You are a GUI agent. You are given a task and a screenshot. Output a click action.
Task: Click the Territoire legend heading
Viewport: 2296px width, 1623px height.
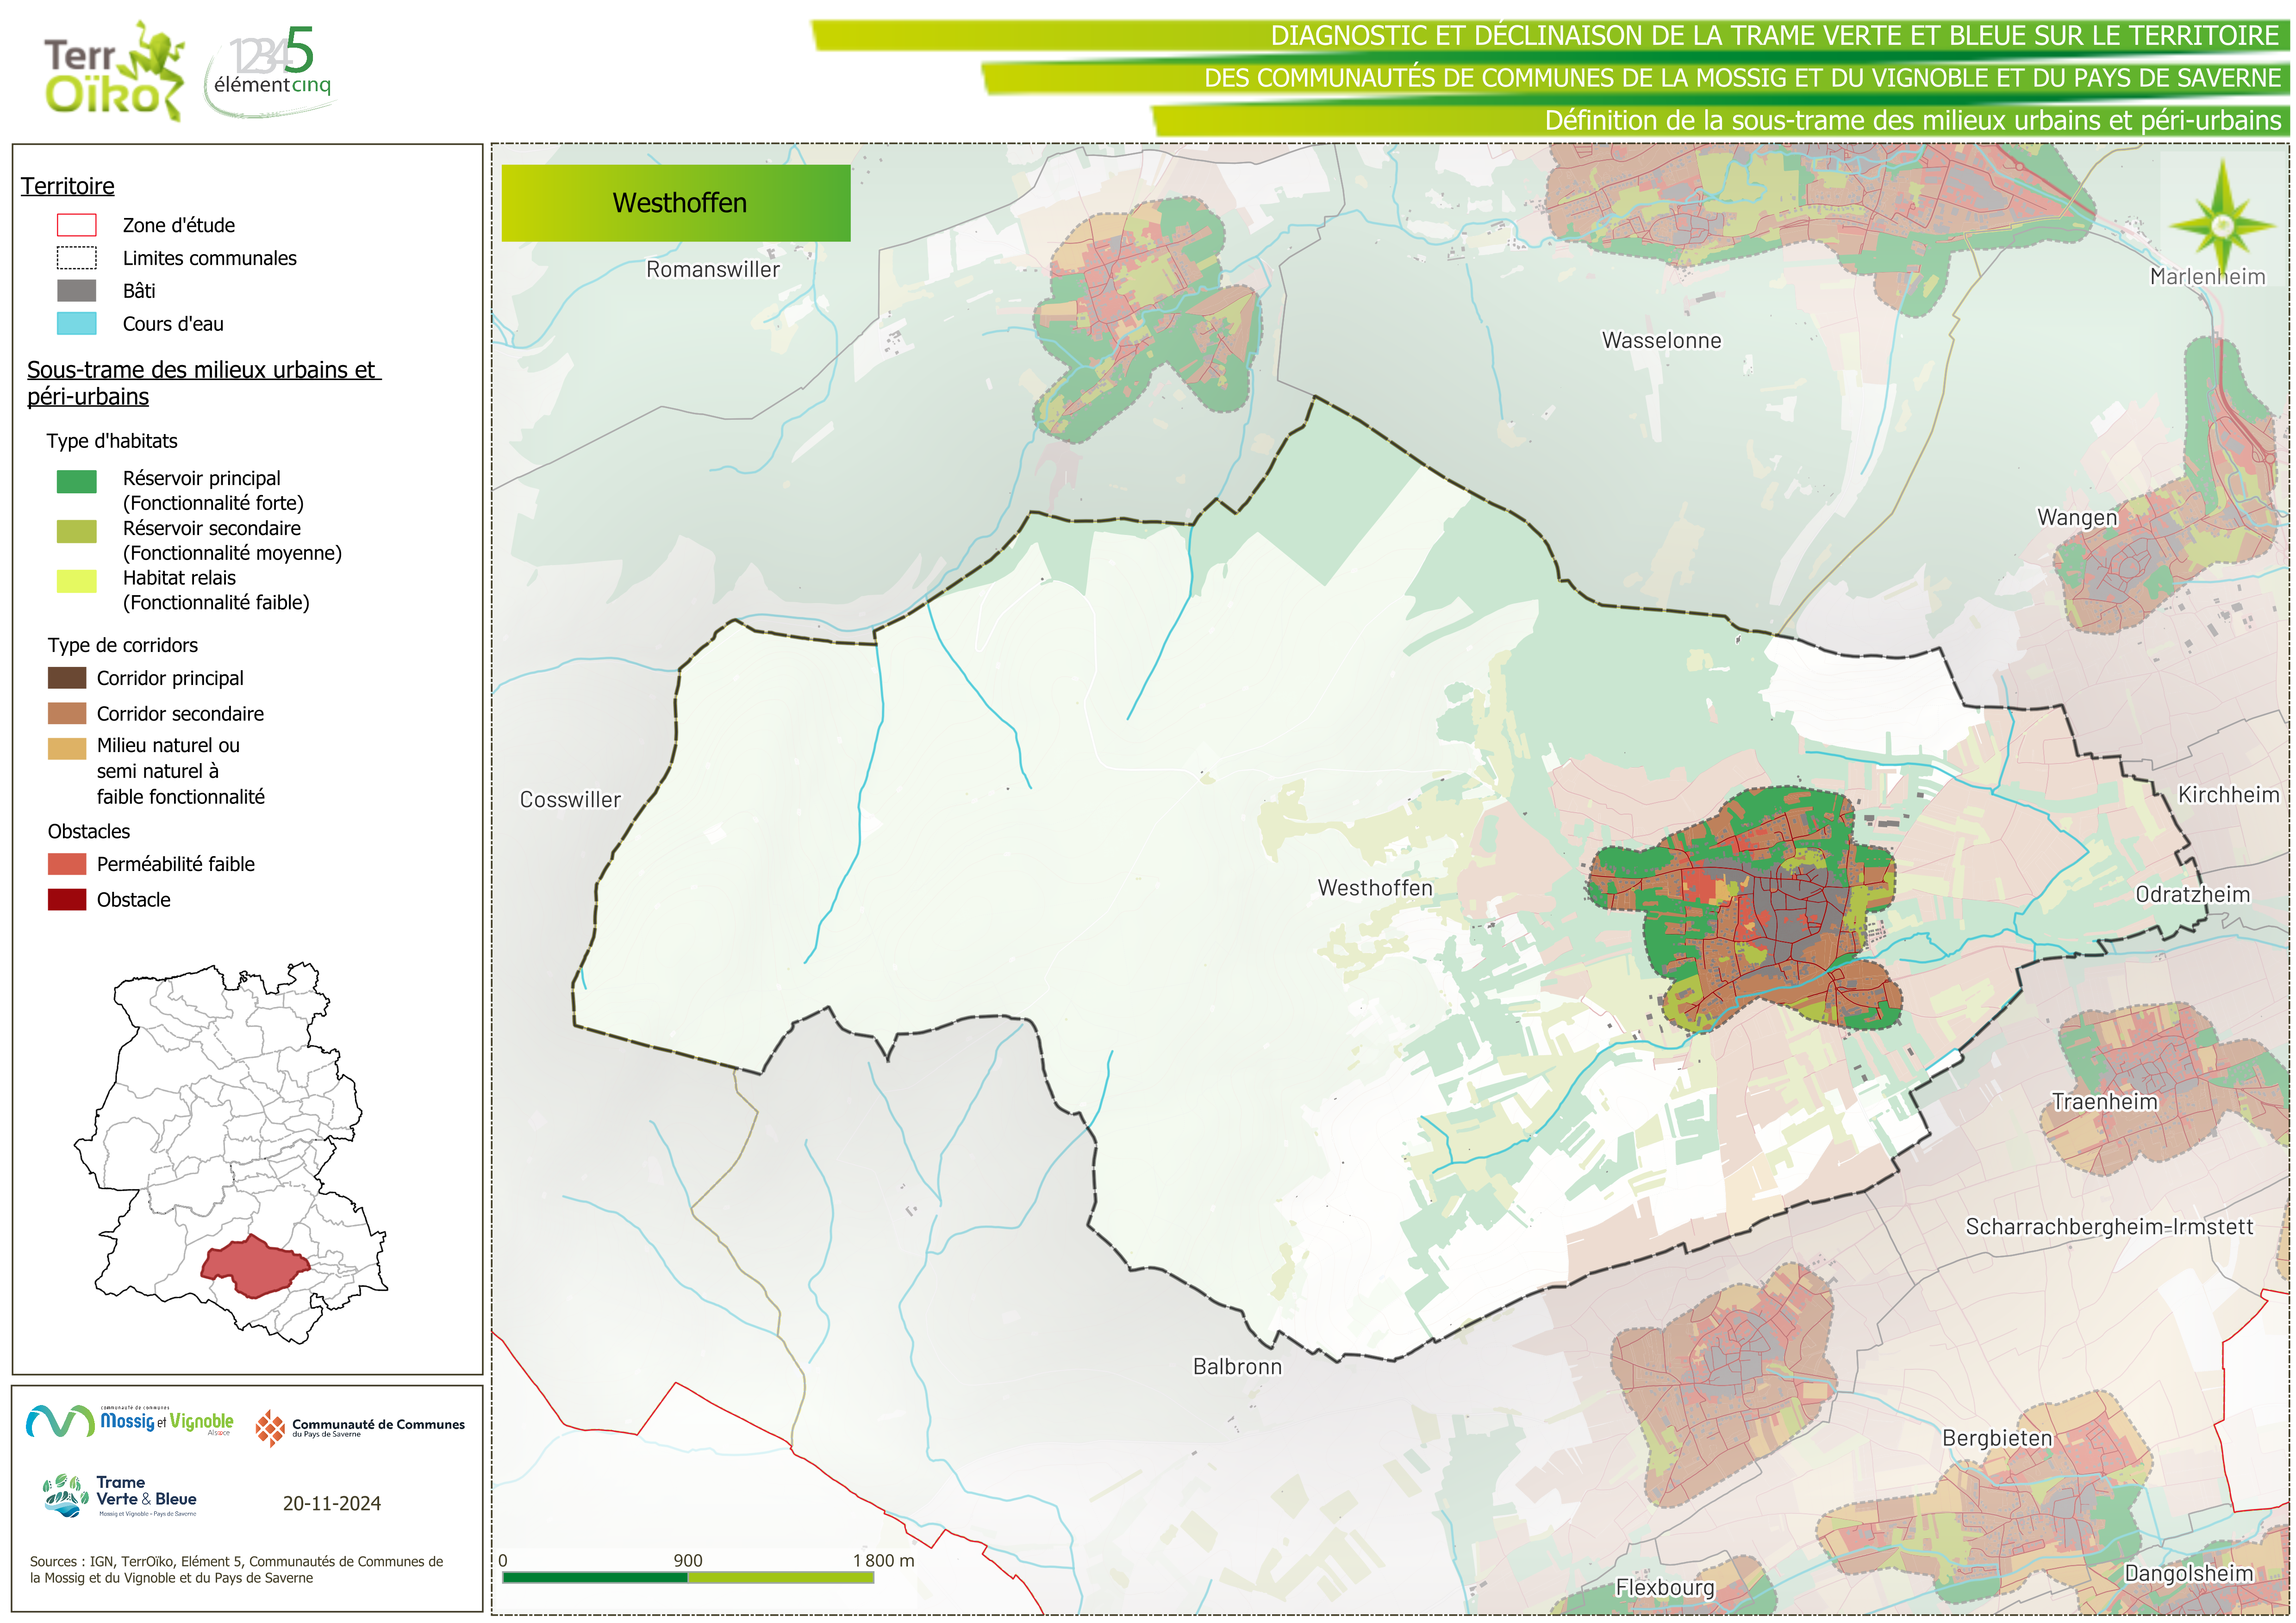click(x=67, y=186)
